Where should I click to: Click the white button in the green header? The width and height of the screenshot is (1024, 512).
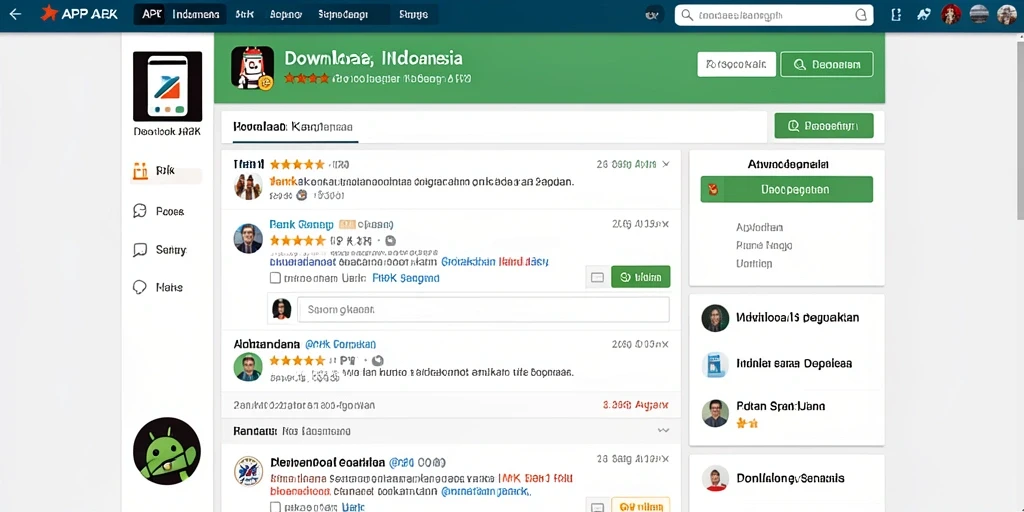[736, 65]
